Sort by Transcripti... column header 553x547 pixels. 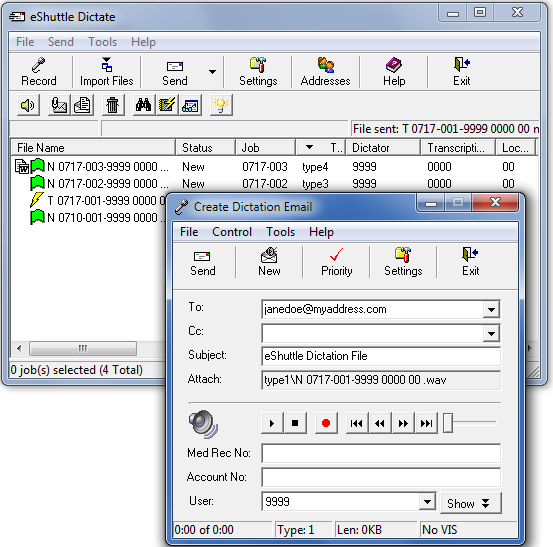tap(458, 147)
